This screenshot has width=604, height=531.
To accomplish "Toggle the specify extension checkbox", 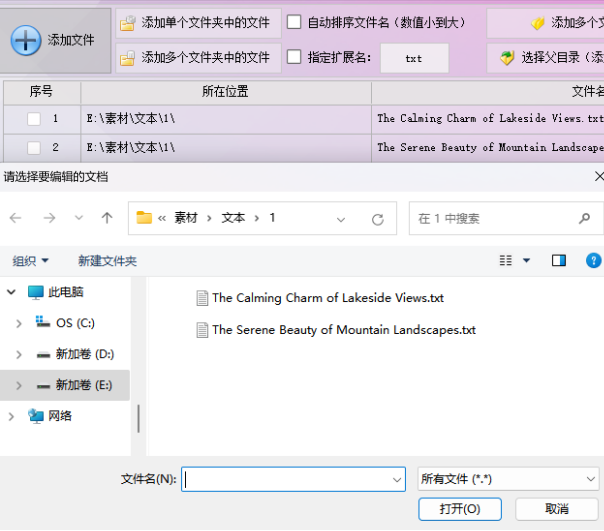I will click(x=294, y=58).
